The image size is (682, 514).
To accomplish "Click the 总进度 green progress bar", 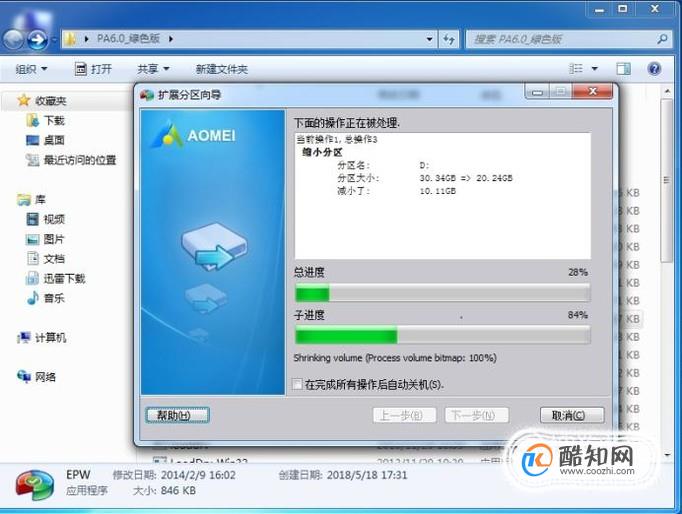I will point(442,293).
